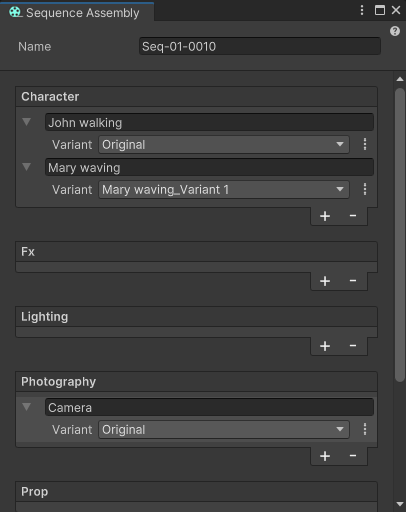This screenshot has width=406, height=512.
Task: Select the Sequence Assembly tab
Action: 77,12
